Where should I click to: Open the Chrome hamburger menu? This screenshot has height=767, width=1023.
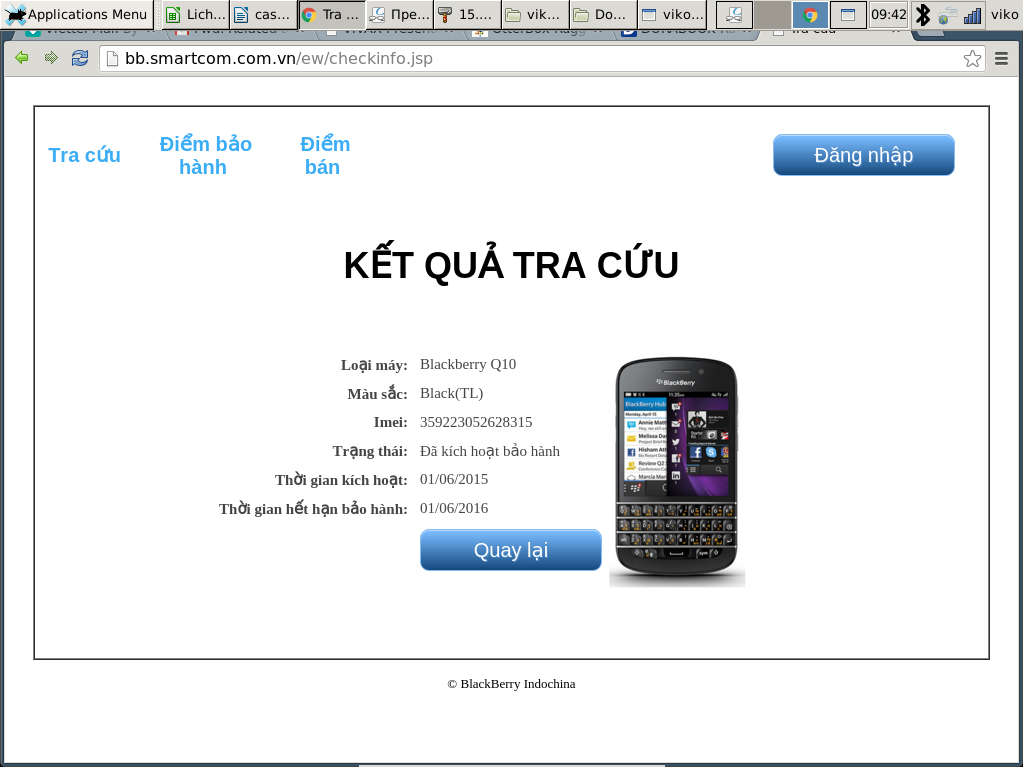point(1002,58)
